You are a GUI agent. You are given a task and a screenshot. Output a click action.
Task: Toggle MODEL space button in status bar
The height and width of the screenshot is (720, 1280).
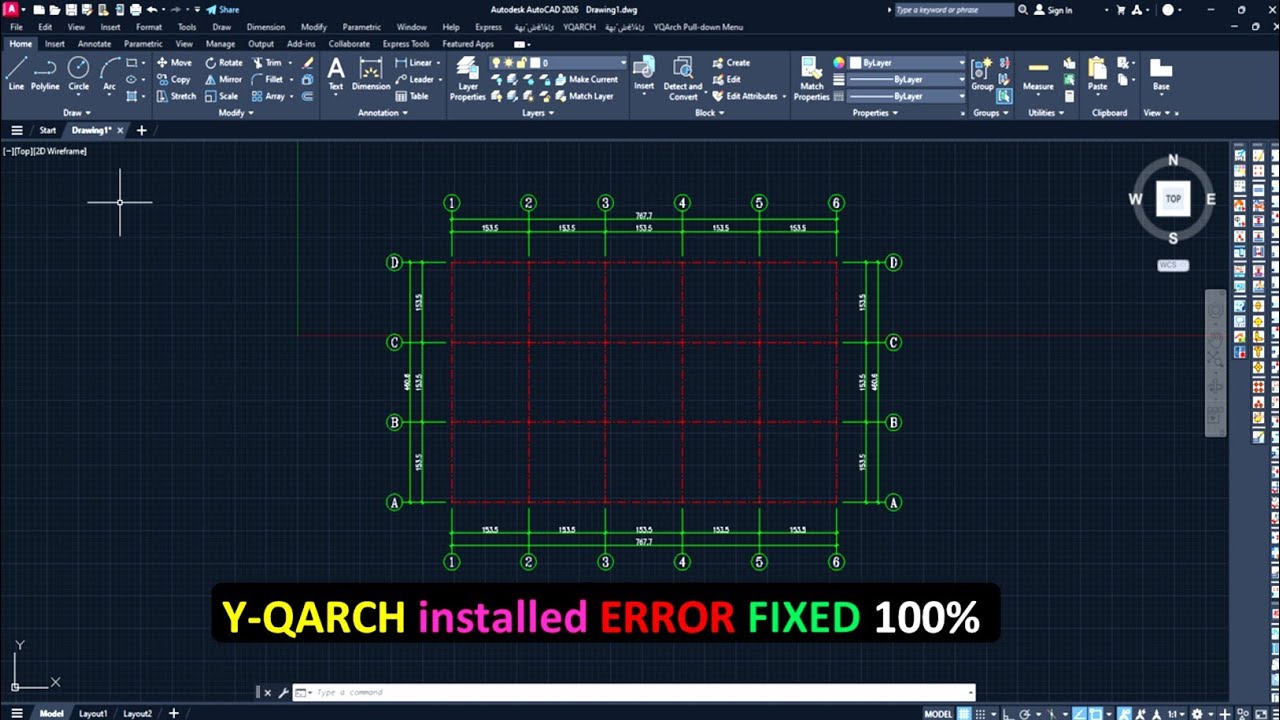tap(938, 713)
